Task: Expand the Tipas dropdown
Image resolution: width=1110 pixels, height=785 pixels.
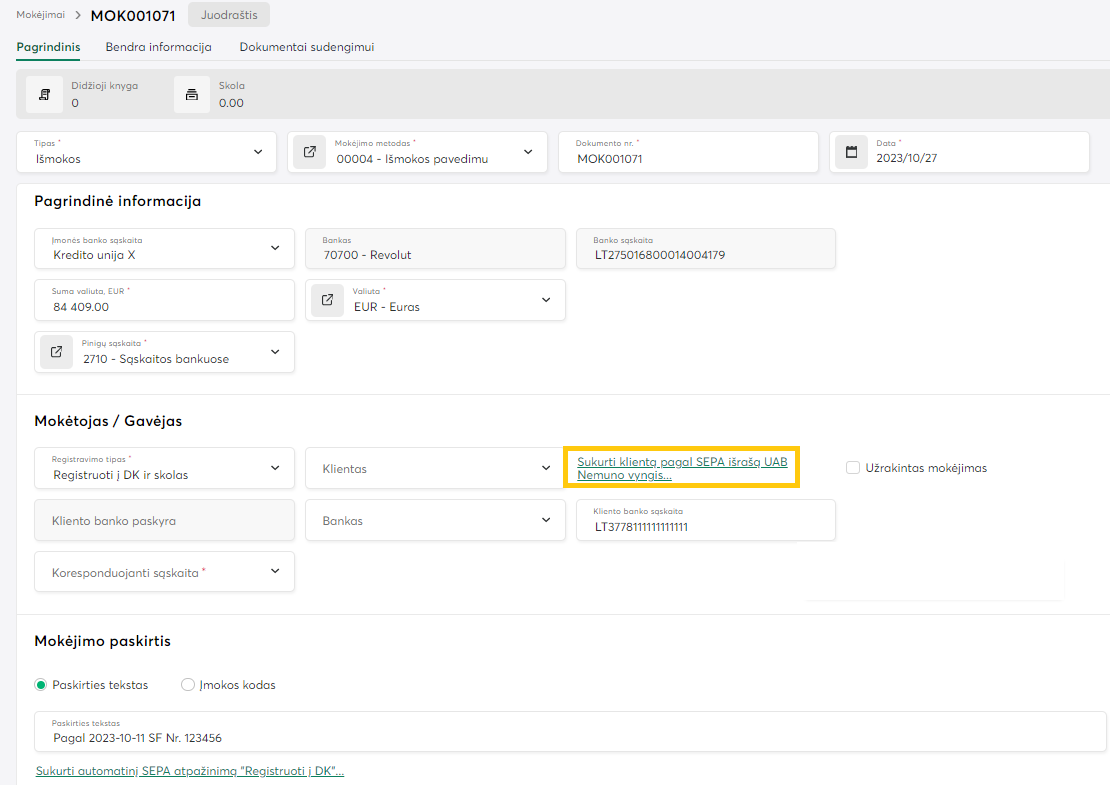Action: click(258, 152)
